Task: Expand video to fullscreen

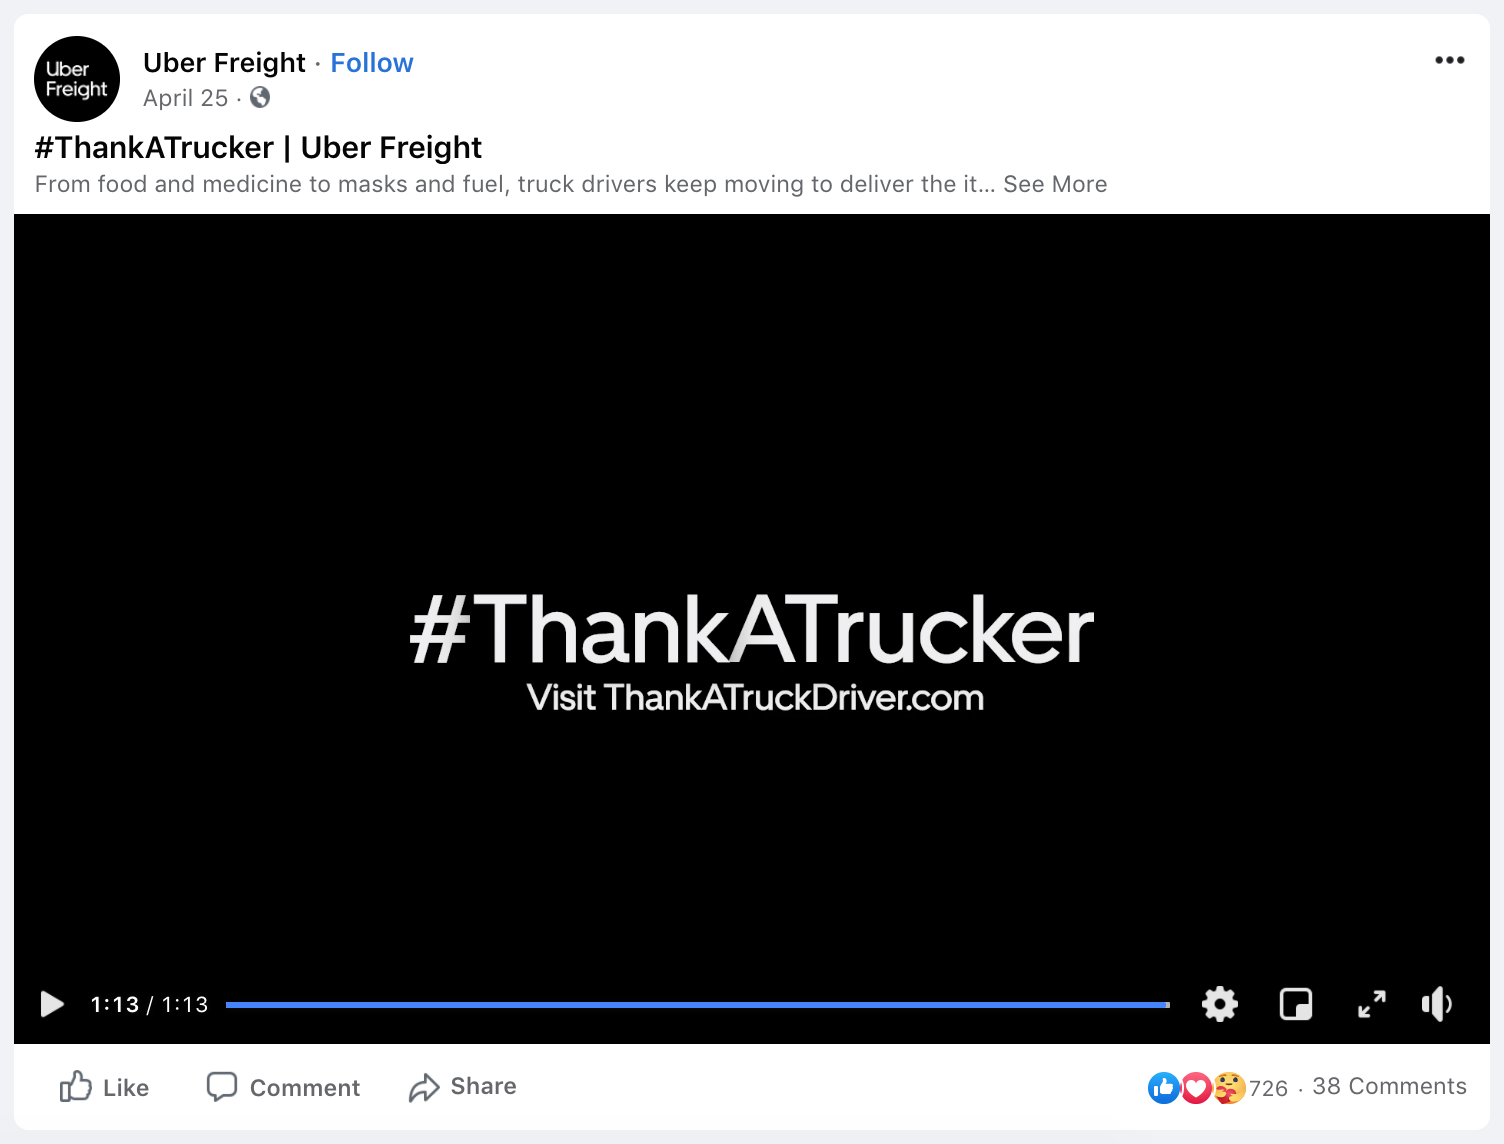Action: click(x=1371, y=1004)
